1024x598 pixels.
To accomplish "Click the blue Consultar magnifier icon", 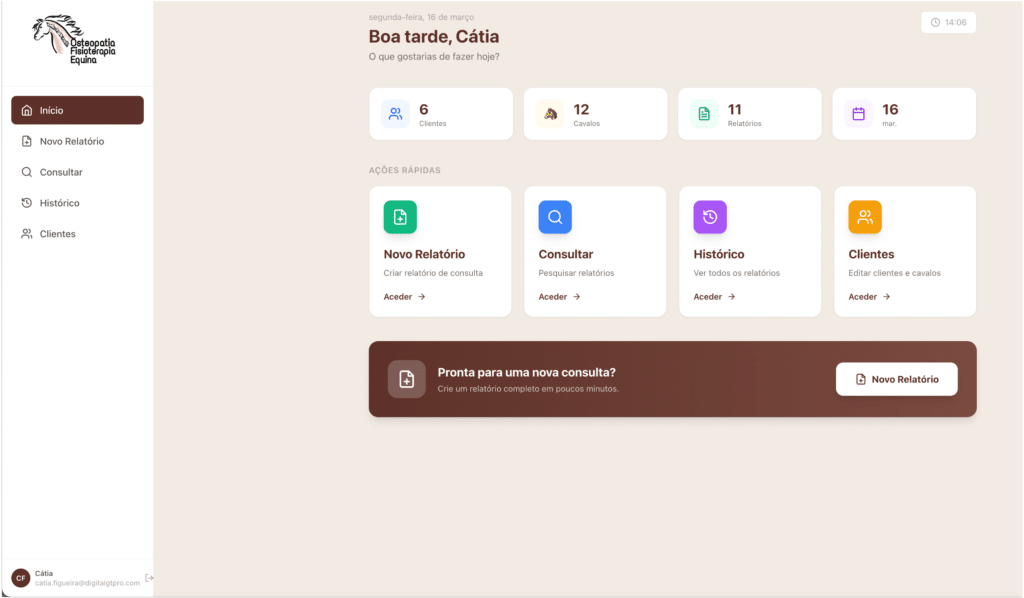I will point(555,217).
